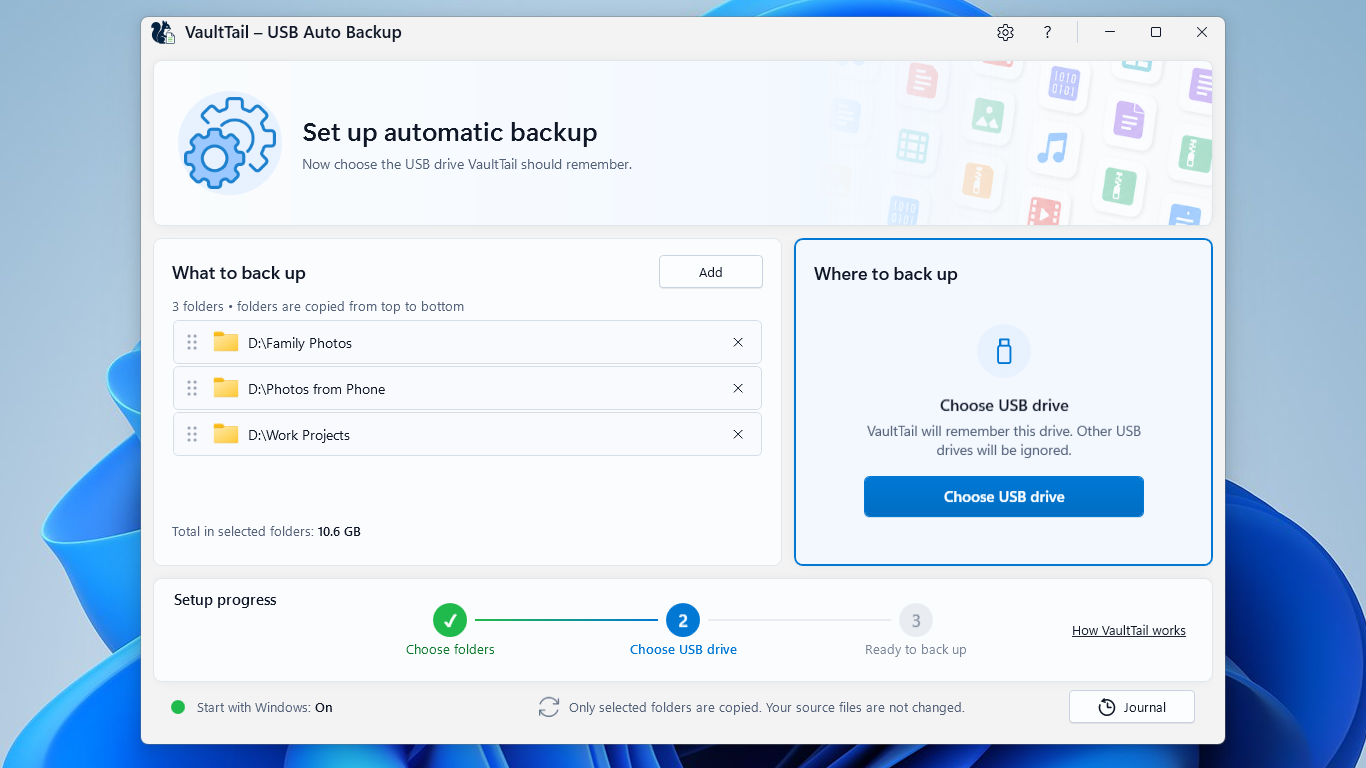Click the What to back up heading

[x=239, y=273]
